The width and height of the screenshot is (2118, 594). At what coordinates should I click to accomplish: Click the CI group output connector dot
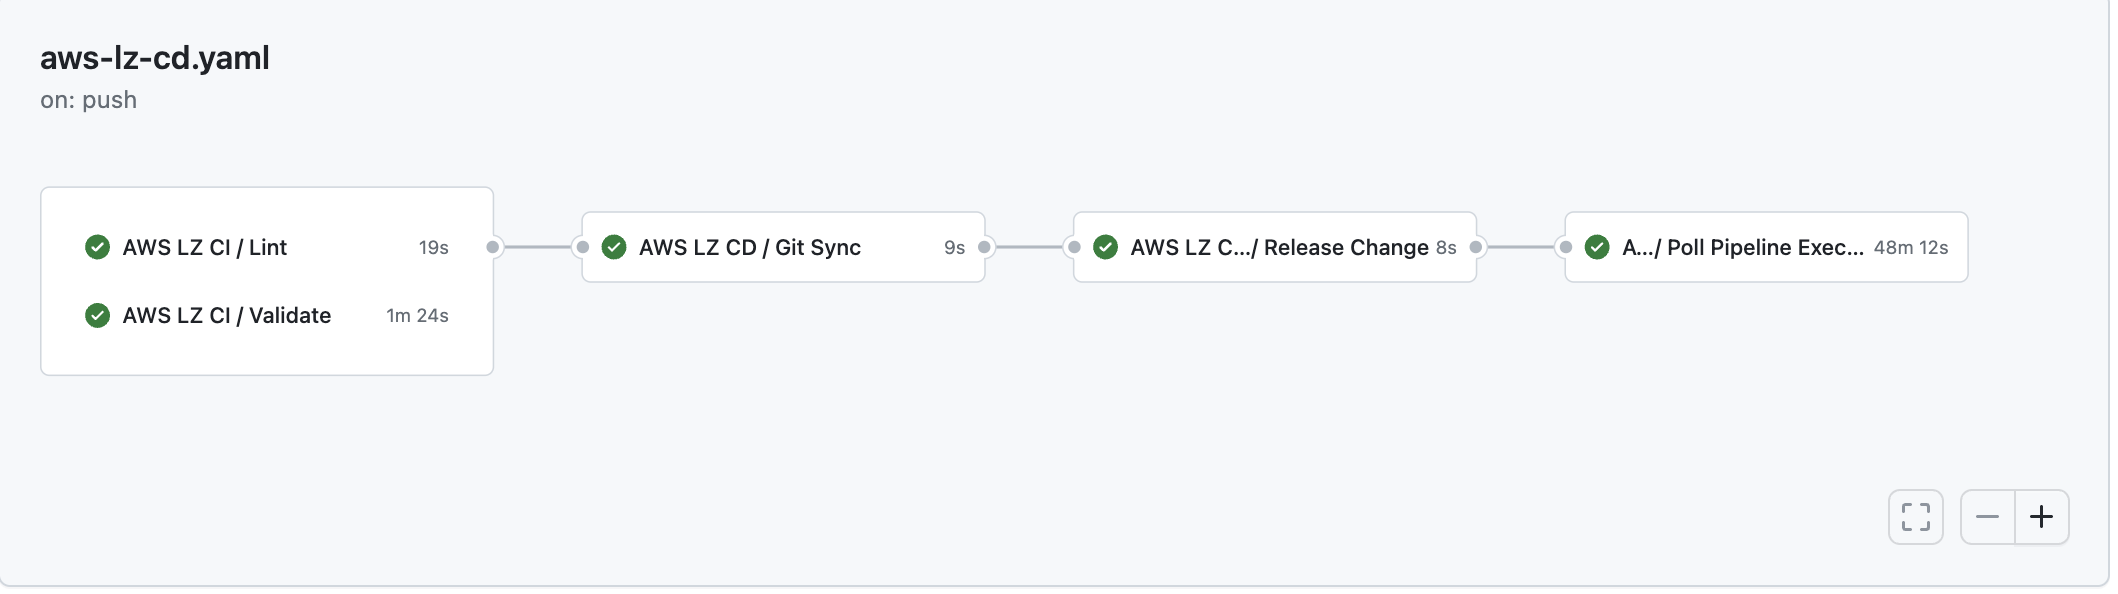pyautogui.click(x=492, y=247)
